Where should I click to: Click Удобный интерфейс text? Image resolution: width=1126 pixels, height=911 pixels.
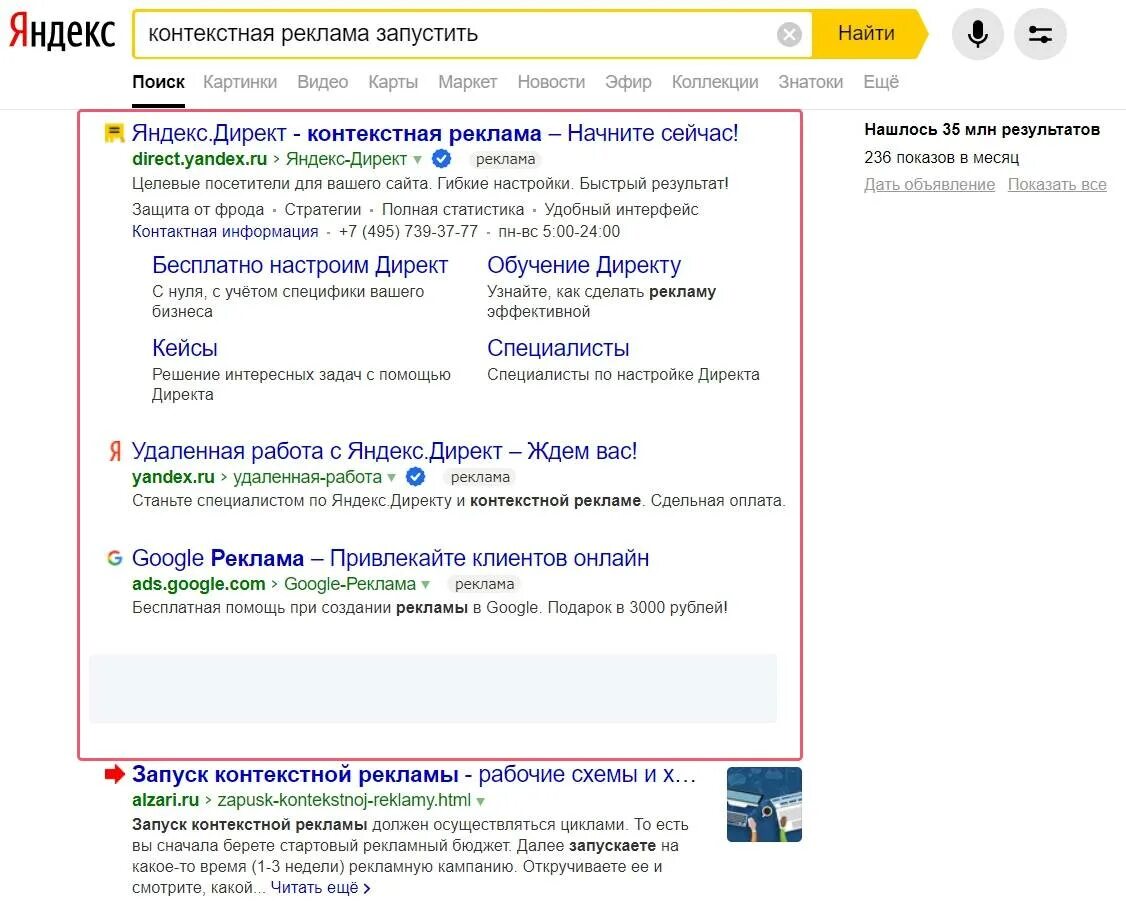point(621,209)
